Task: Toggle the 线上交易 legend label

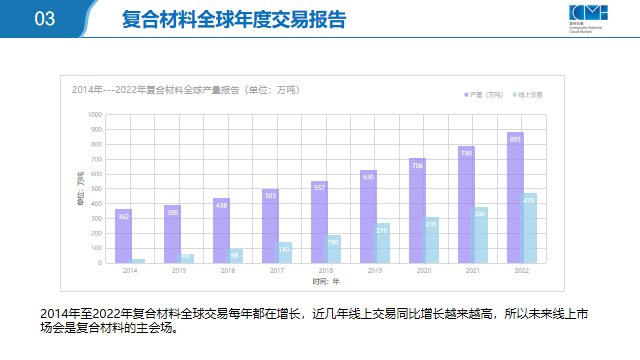Action: click(x=530, y=95)
